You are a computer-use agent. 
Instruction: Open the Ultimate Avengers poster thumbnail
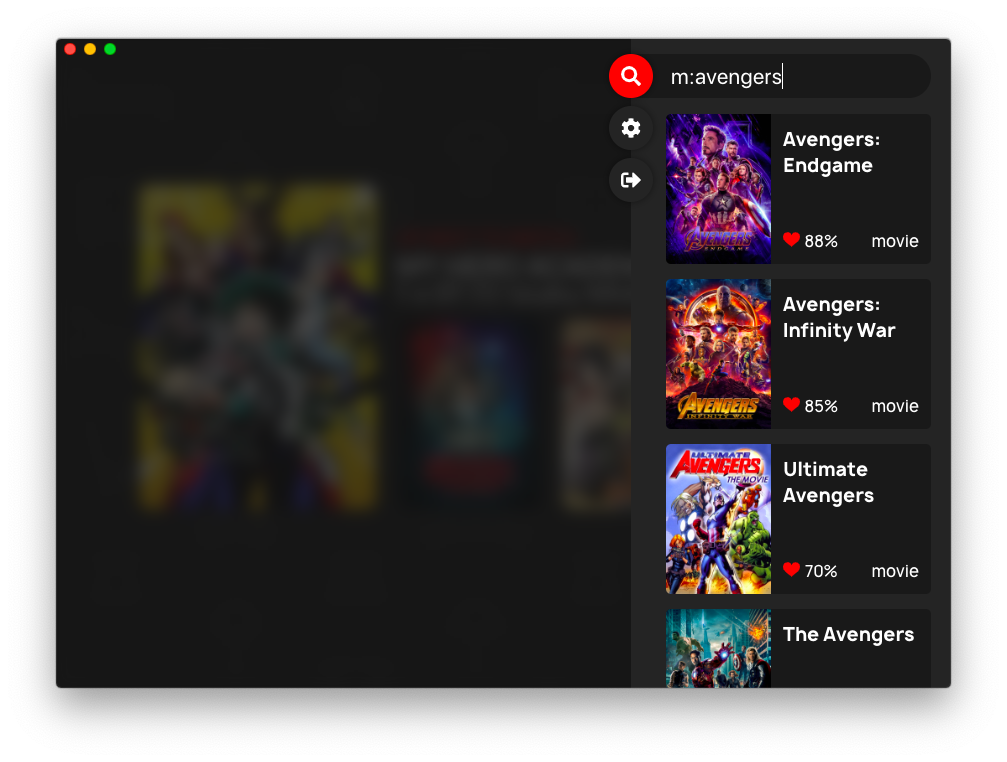point(718,519)
